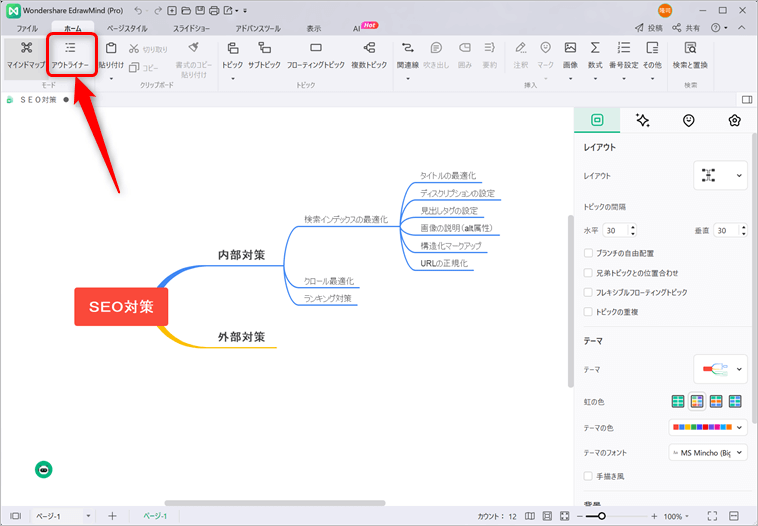Select the マインドマップ mode button
The image size is (758, 526).
coord(26,54)
